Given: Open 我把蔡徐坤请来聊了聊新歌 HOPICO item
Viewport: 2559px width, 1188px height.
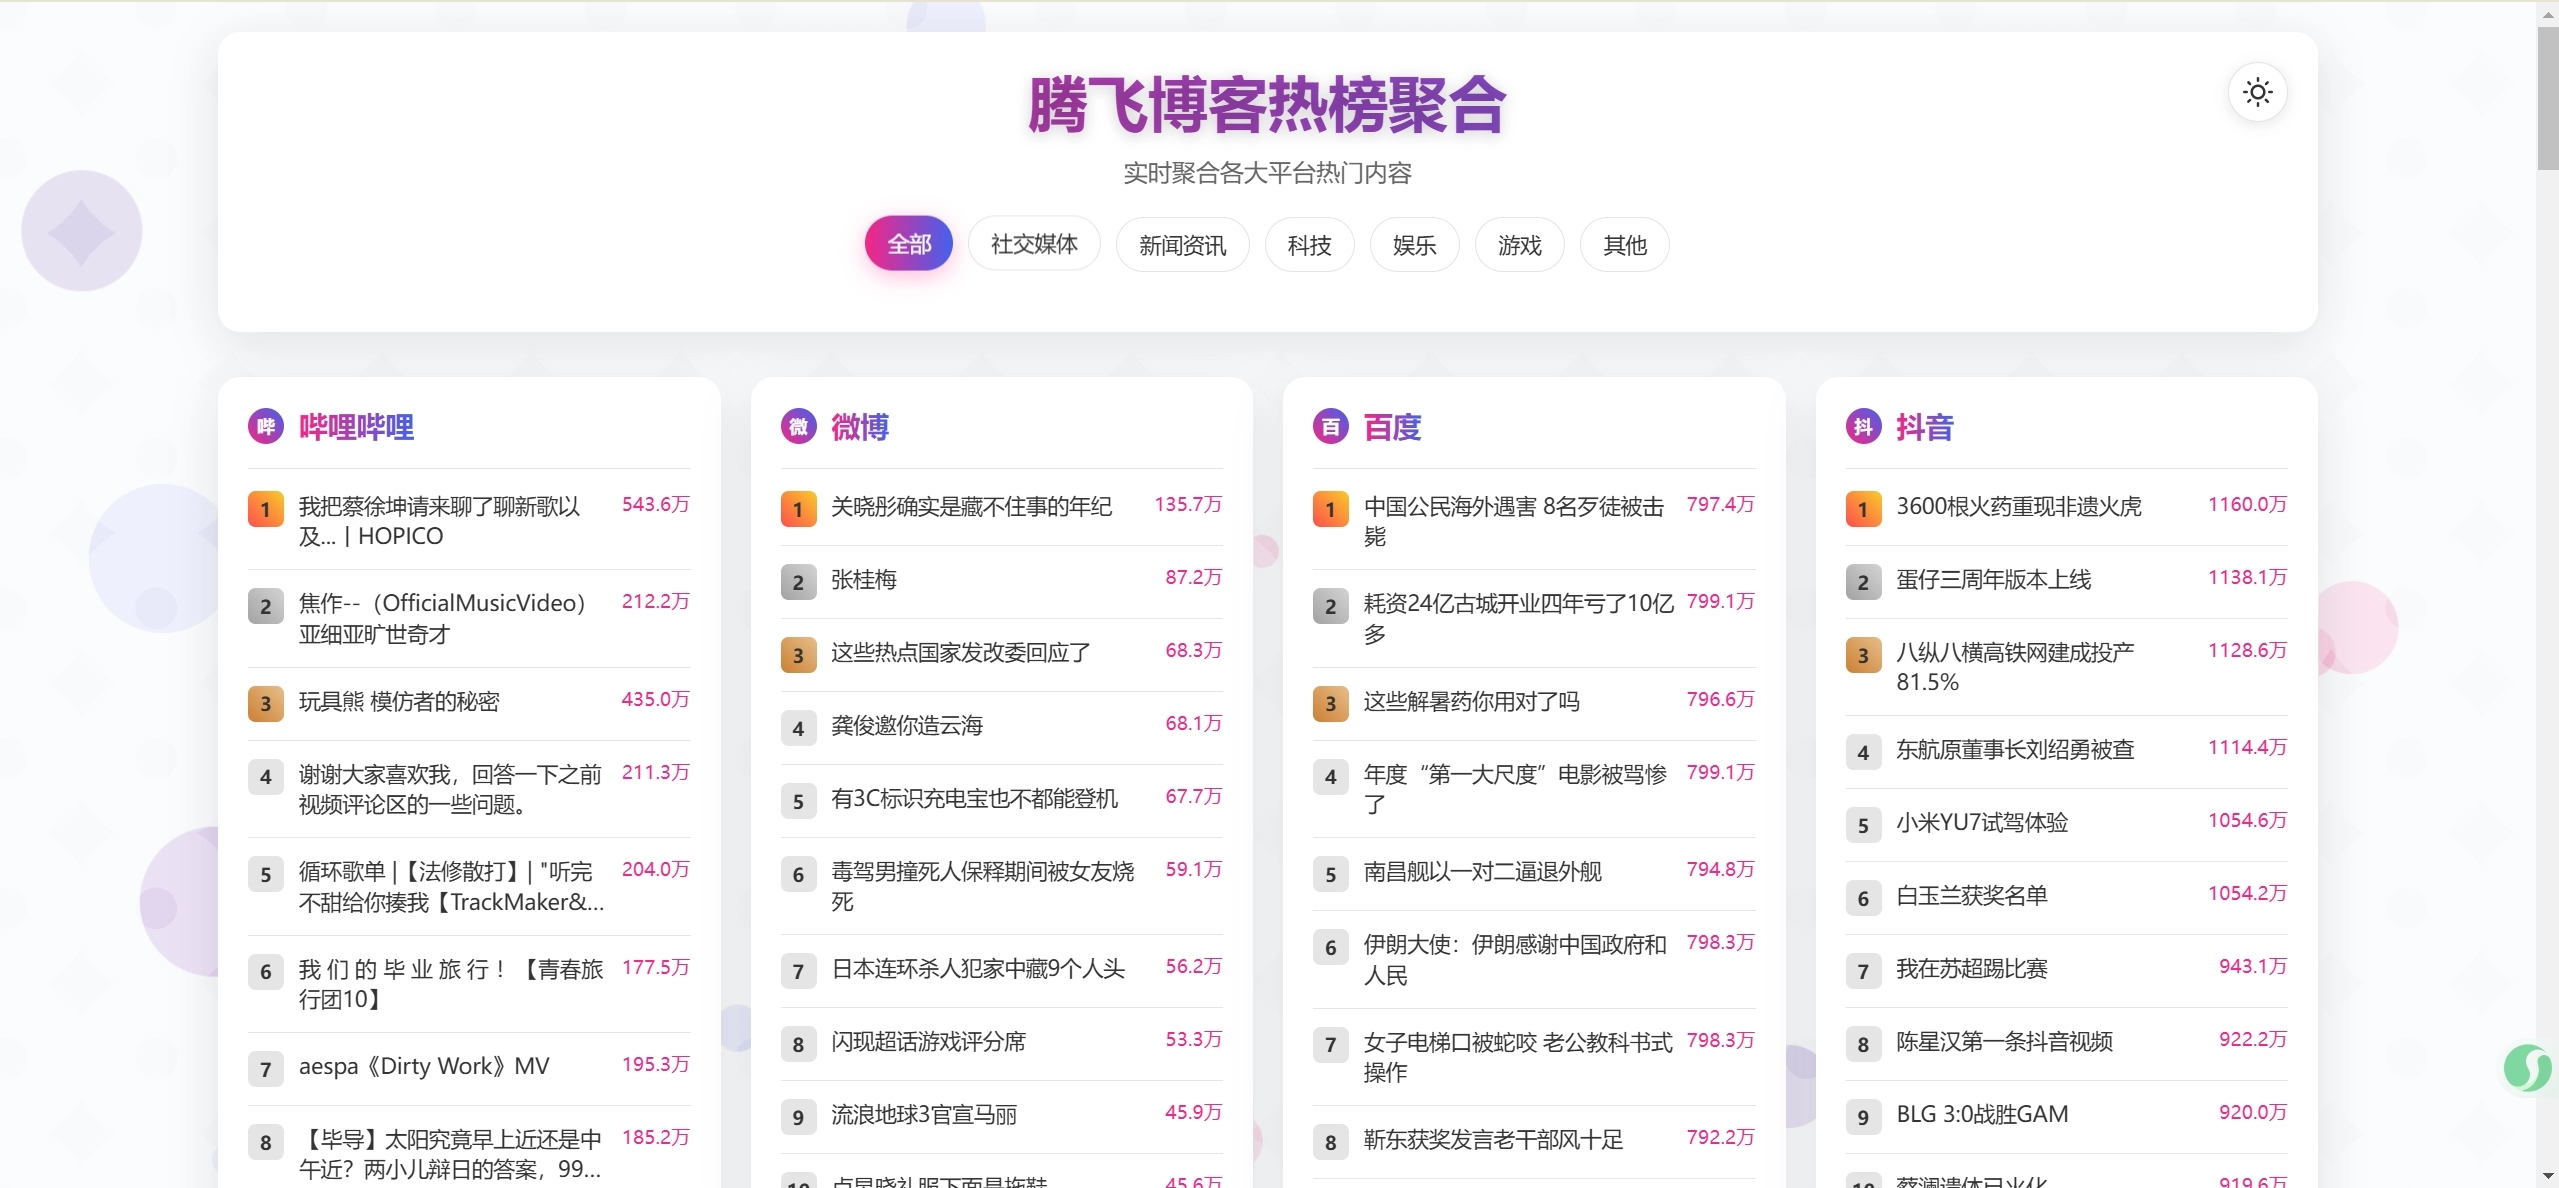Looking at the screenshot, I should [x=469, y=521].
